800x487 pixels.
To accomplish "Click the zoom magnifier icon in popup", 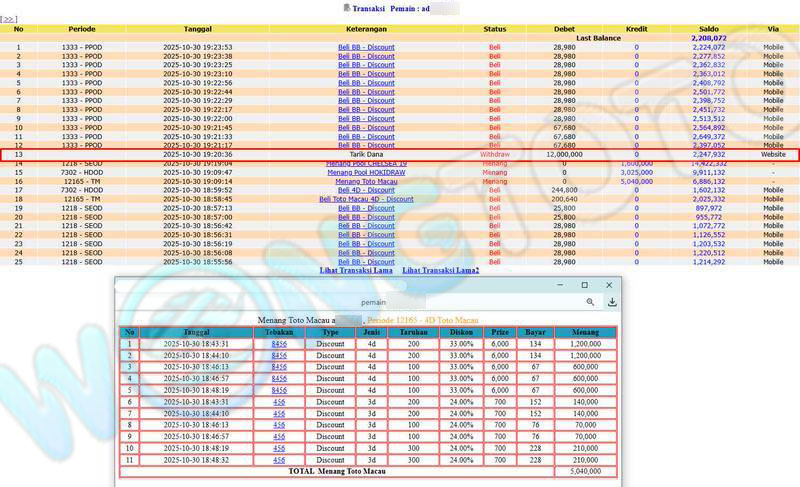I will click(x=590, y=302).
